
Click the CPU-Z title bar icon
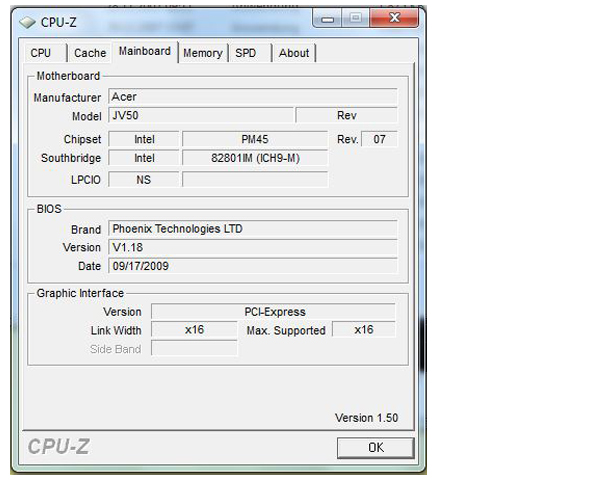27,22
